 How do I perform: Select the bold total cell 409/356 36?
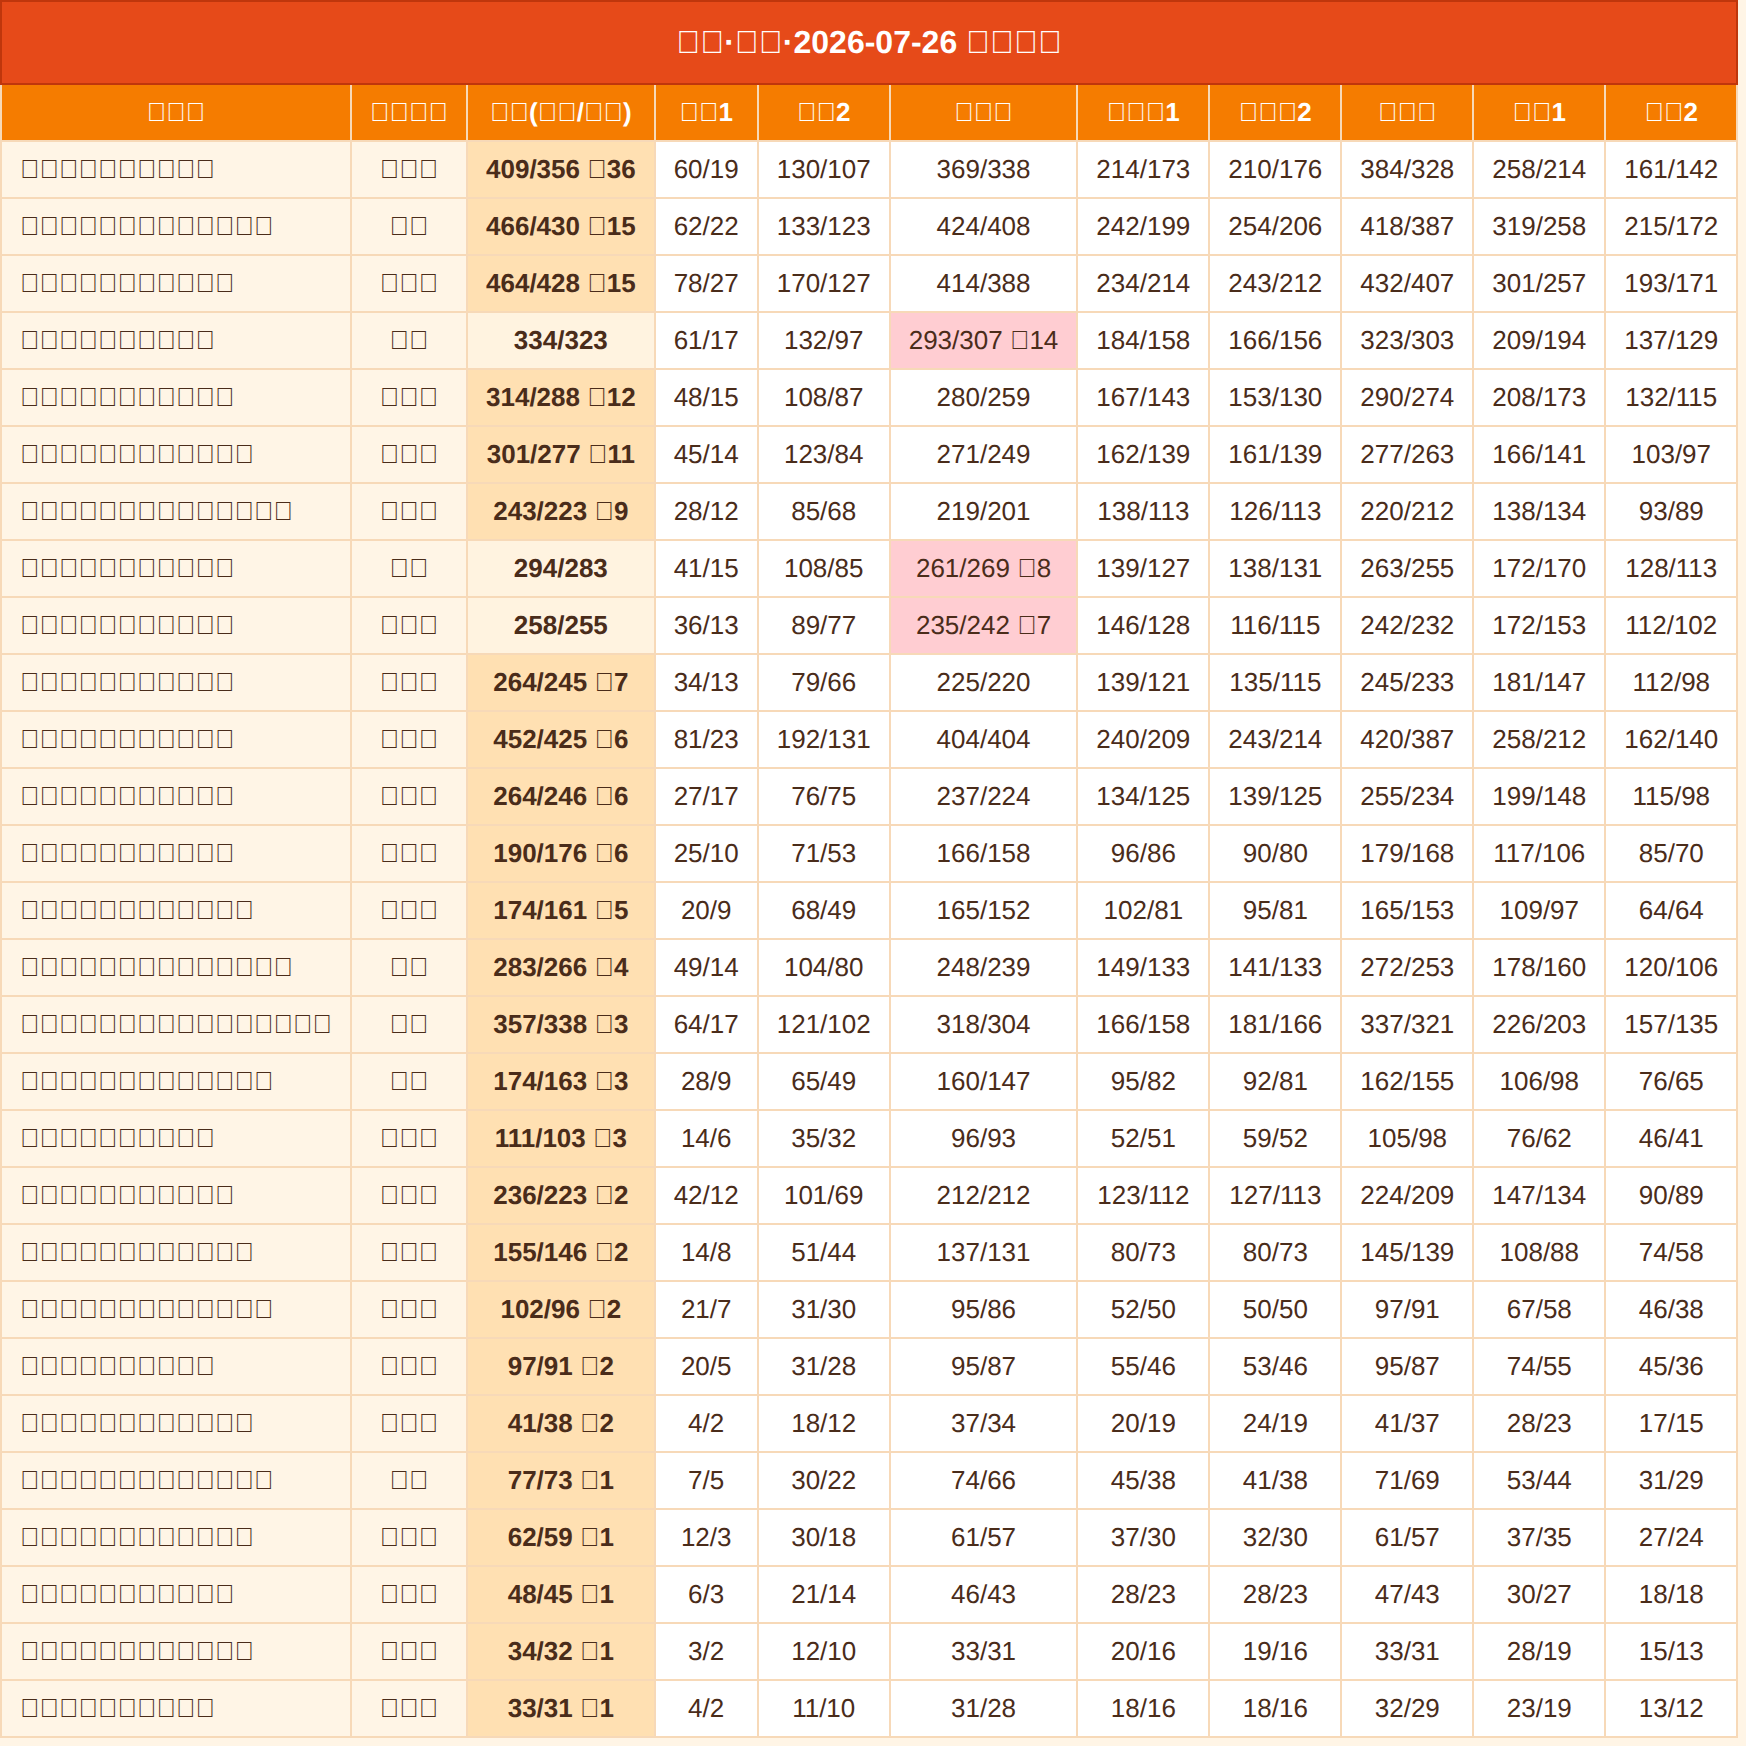tap(561, 169)
